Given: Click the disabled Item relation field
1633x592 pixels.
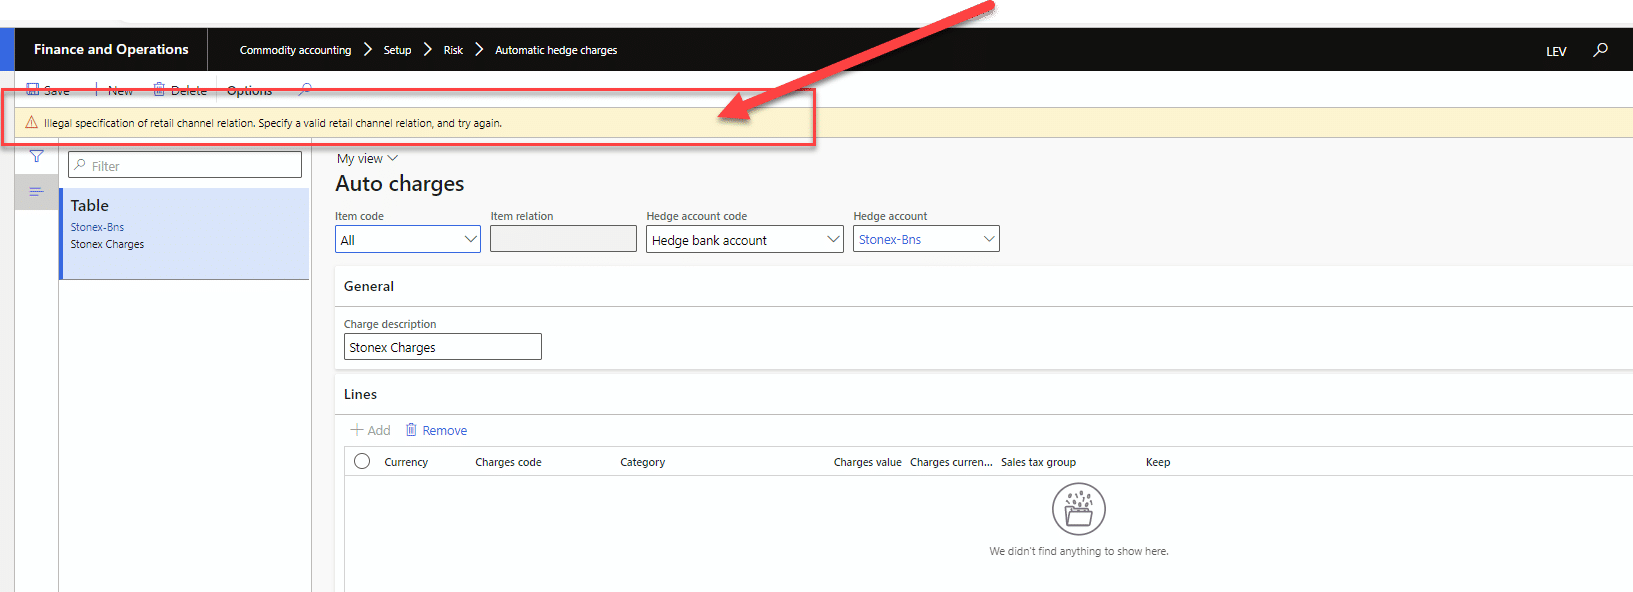Looking at the screenshot, I should pyautogui.click(x=563, y=239).
